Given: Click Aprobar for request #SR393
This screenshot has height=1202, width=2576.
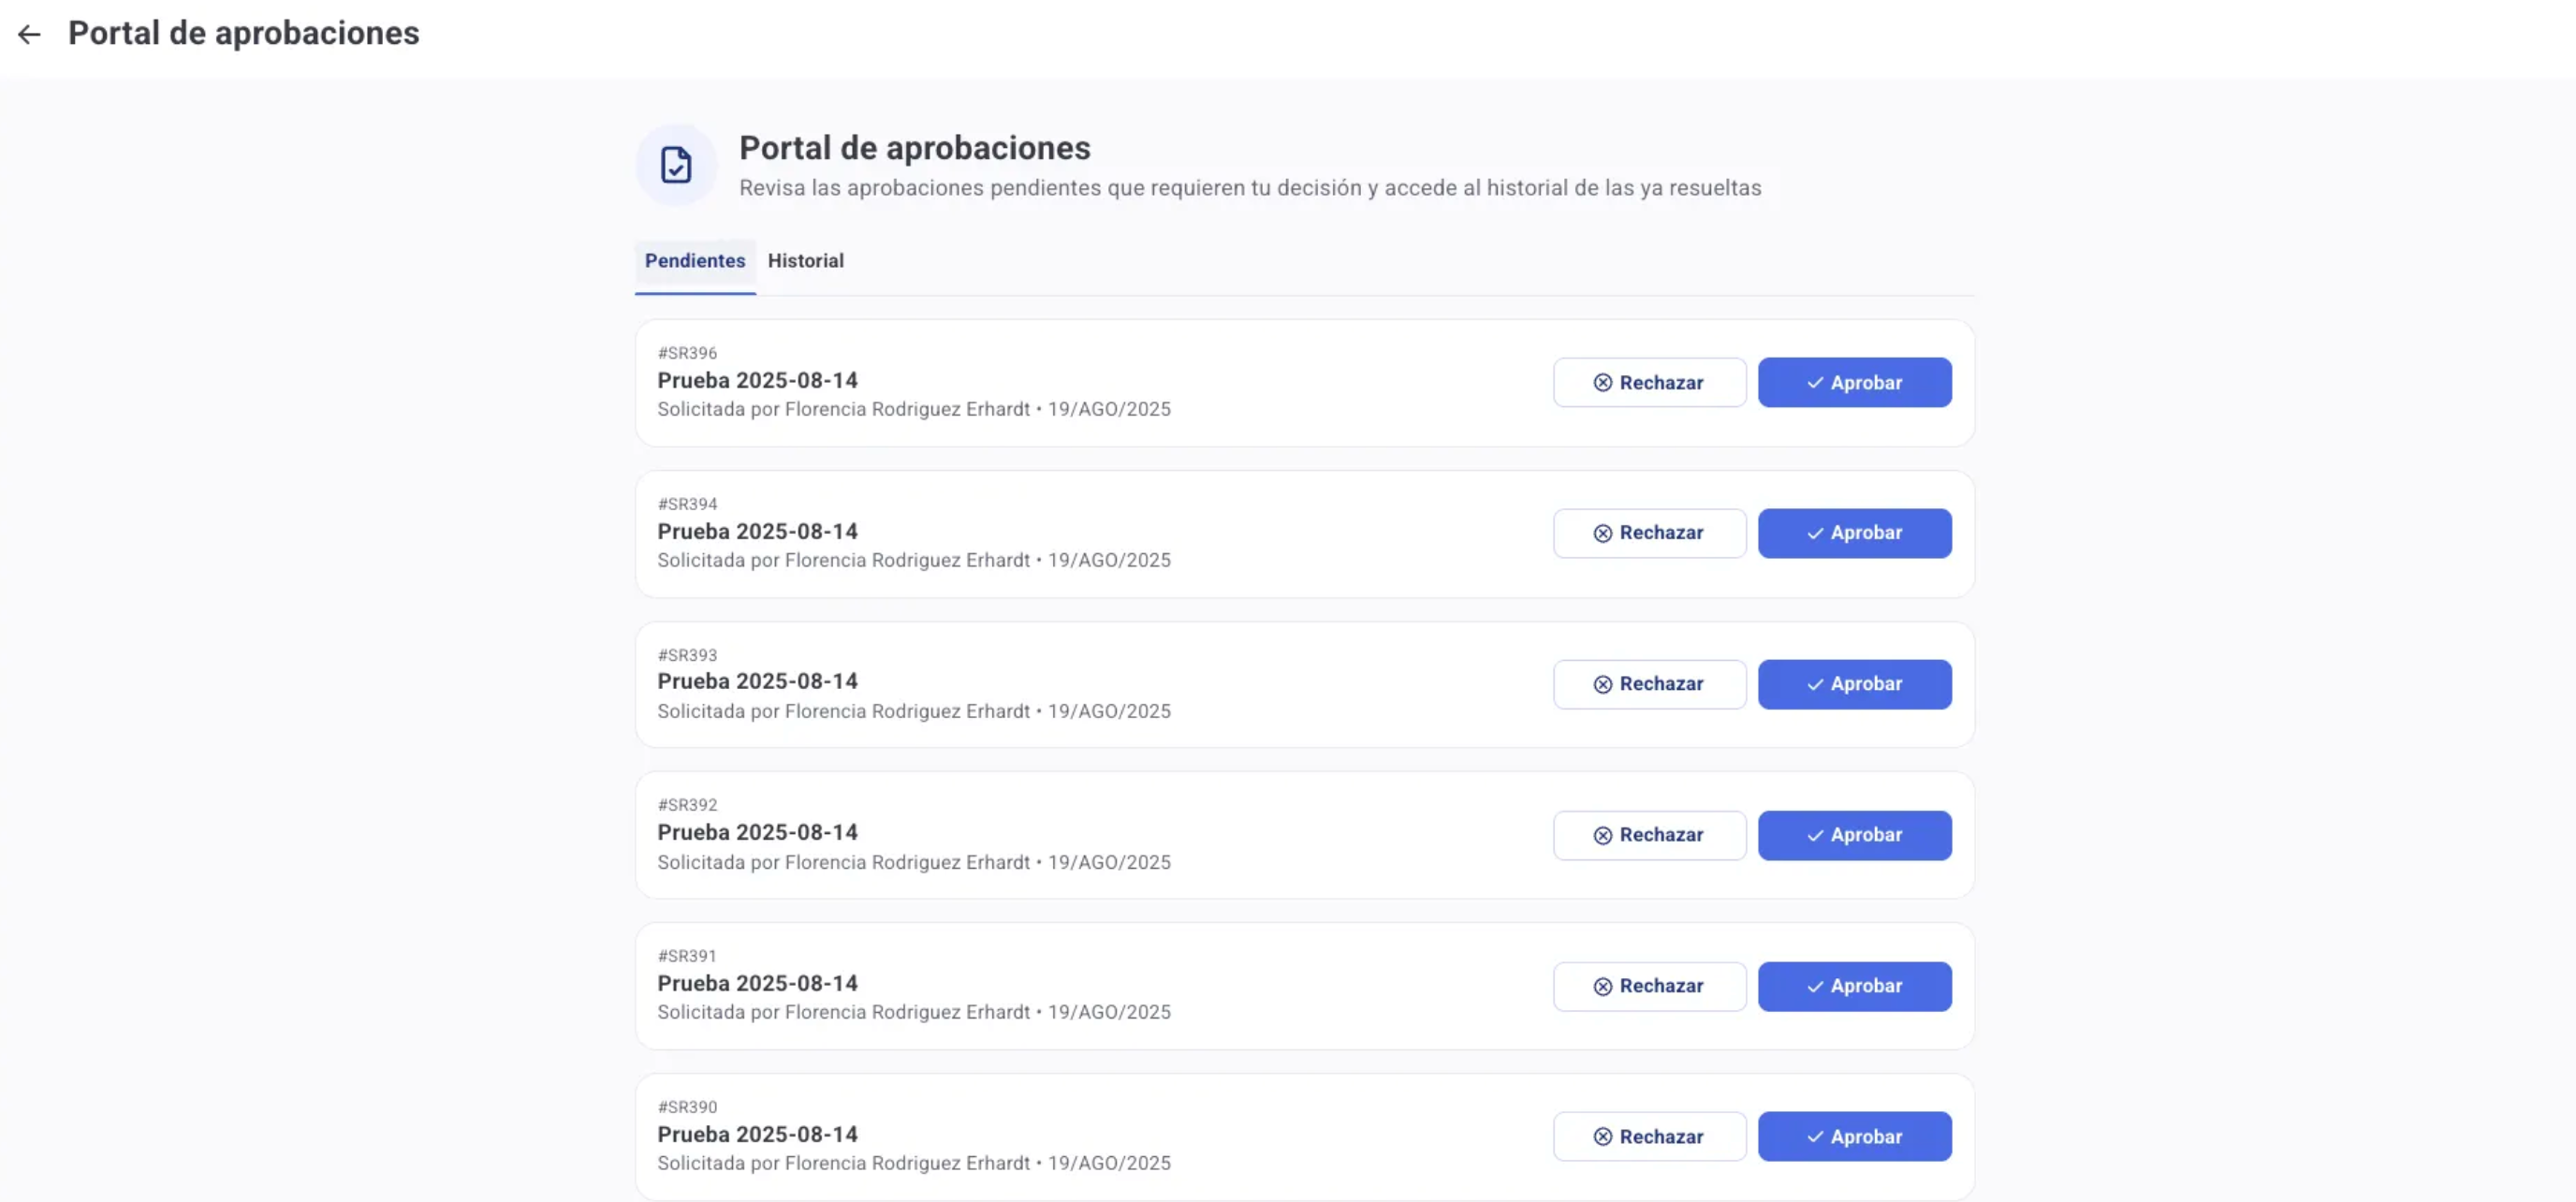Looking at the screenshot, I should pyautogui.click(x=1854, y=684).
